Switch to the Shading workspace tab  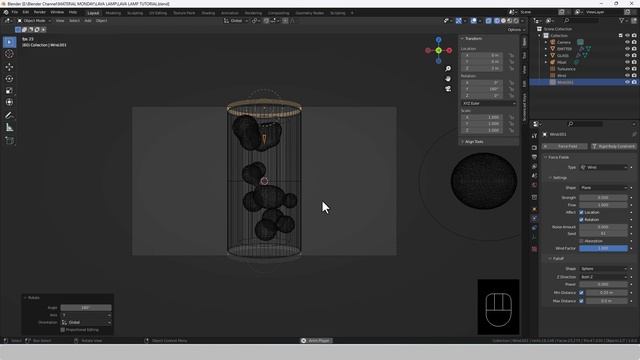click(x=208, y=13)
